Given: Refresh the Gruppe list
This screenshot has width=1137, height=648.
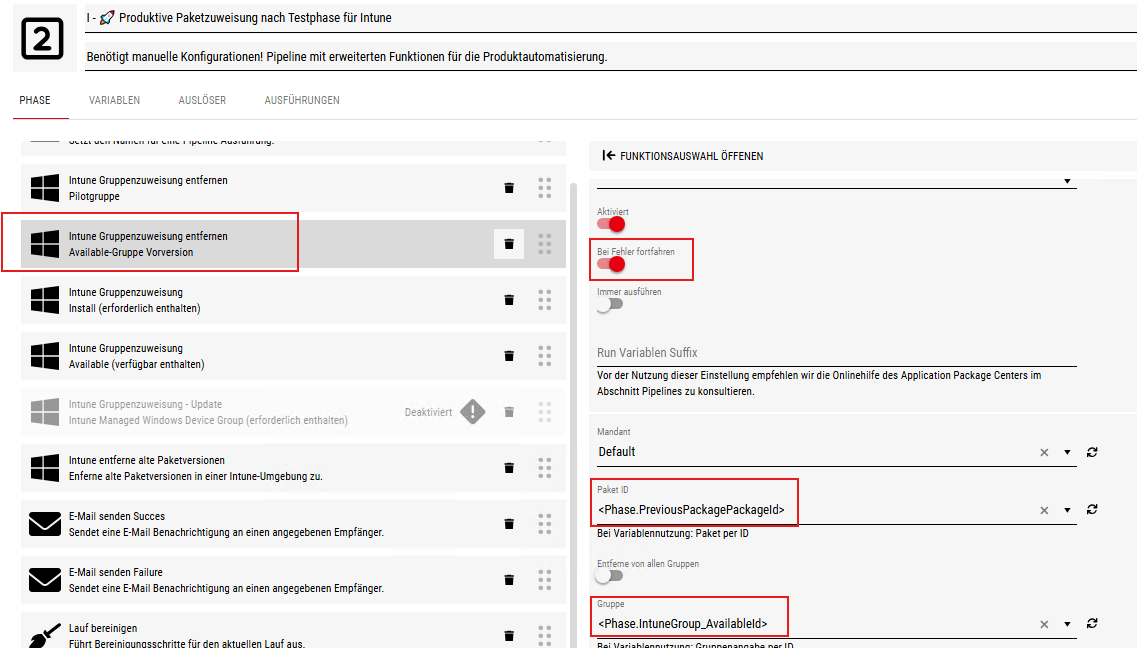Looking at the screenshot, I should coord(1092,623).
